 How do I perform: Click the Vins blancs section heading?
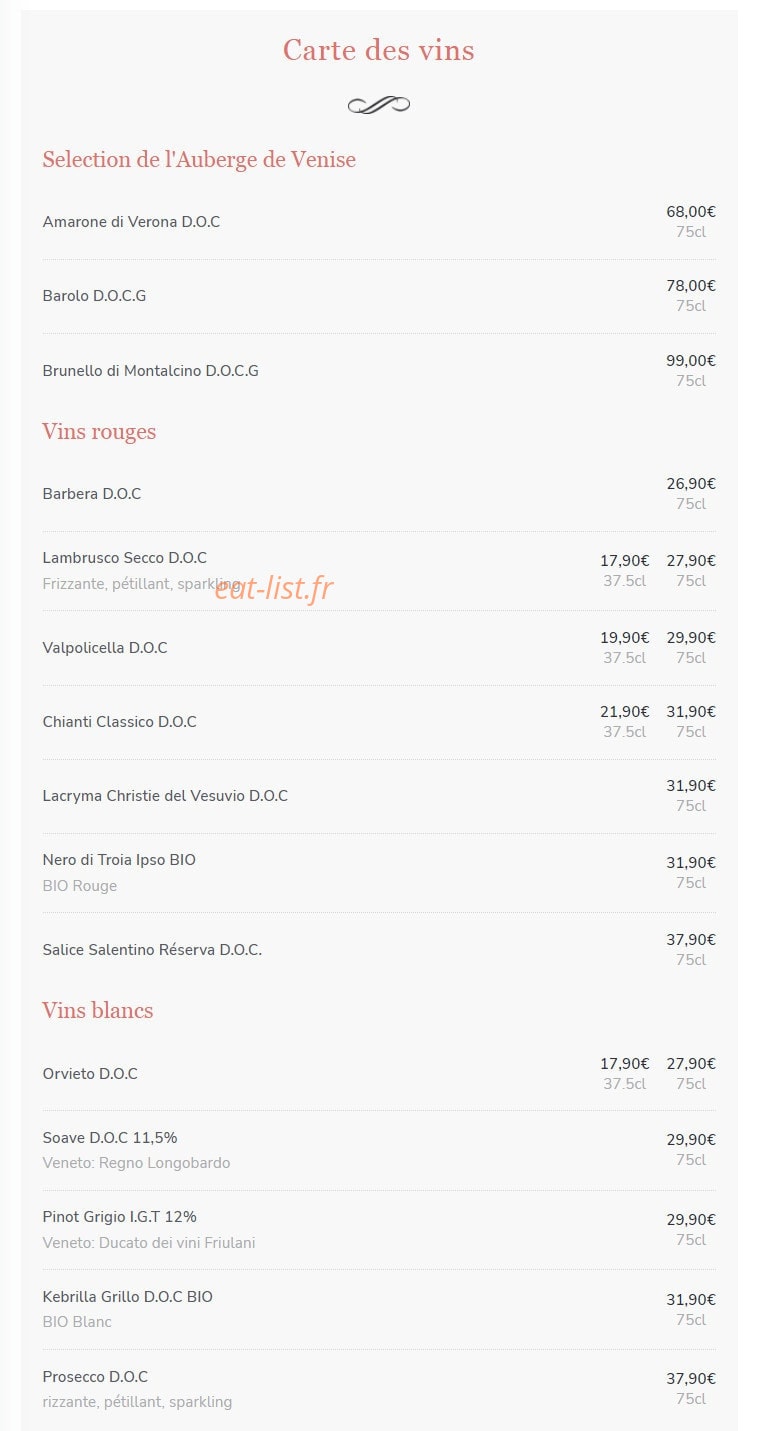(98, 1010)
